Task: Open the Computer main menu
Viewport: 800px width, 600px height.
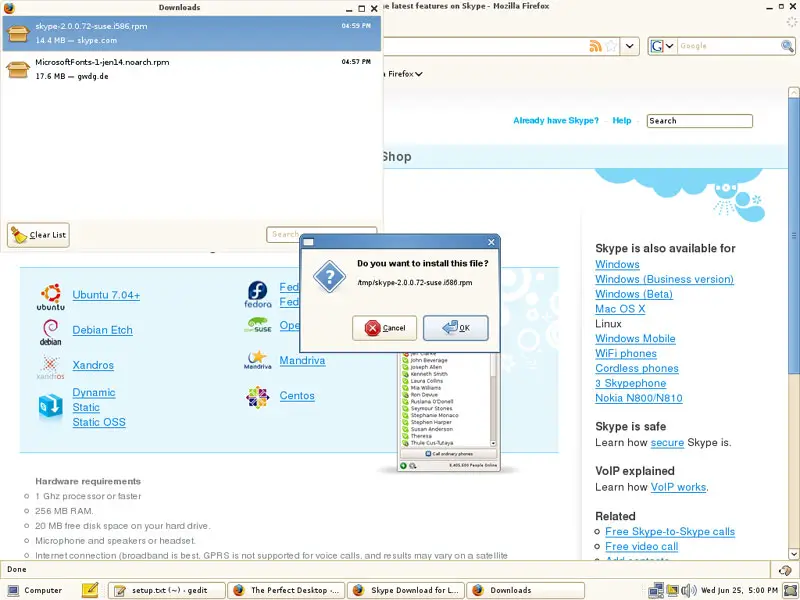Action: (37, 590)
